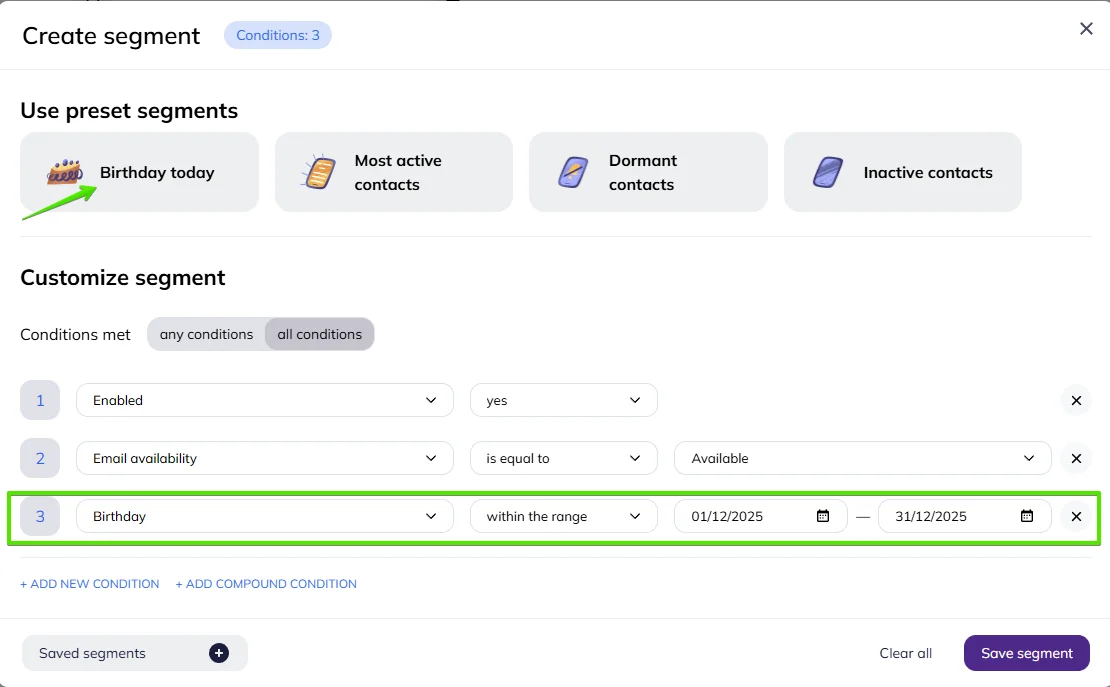Select the Most active contacts preset
The width and height of the screenshot is (1110, 687).
[x=394, y=172]
